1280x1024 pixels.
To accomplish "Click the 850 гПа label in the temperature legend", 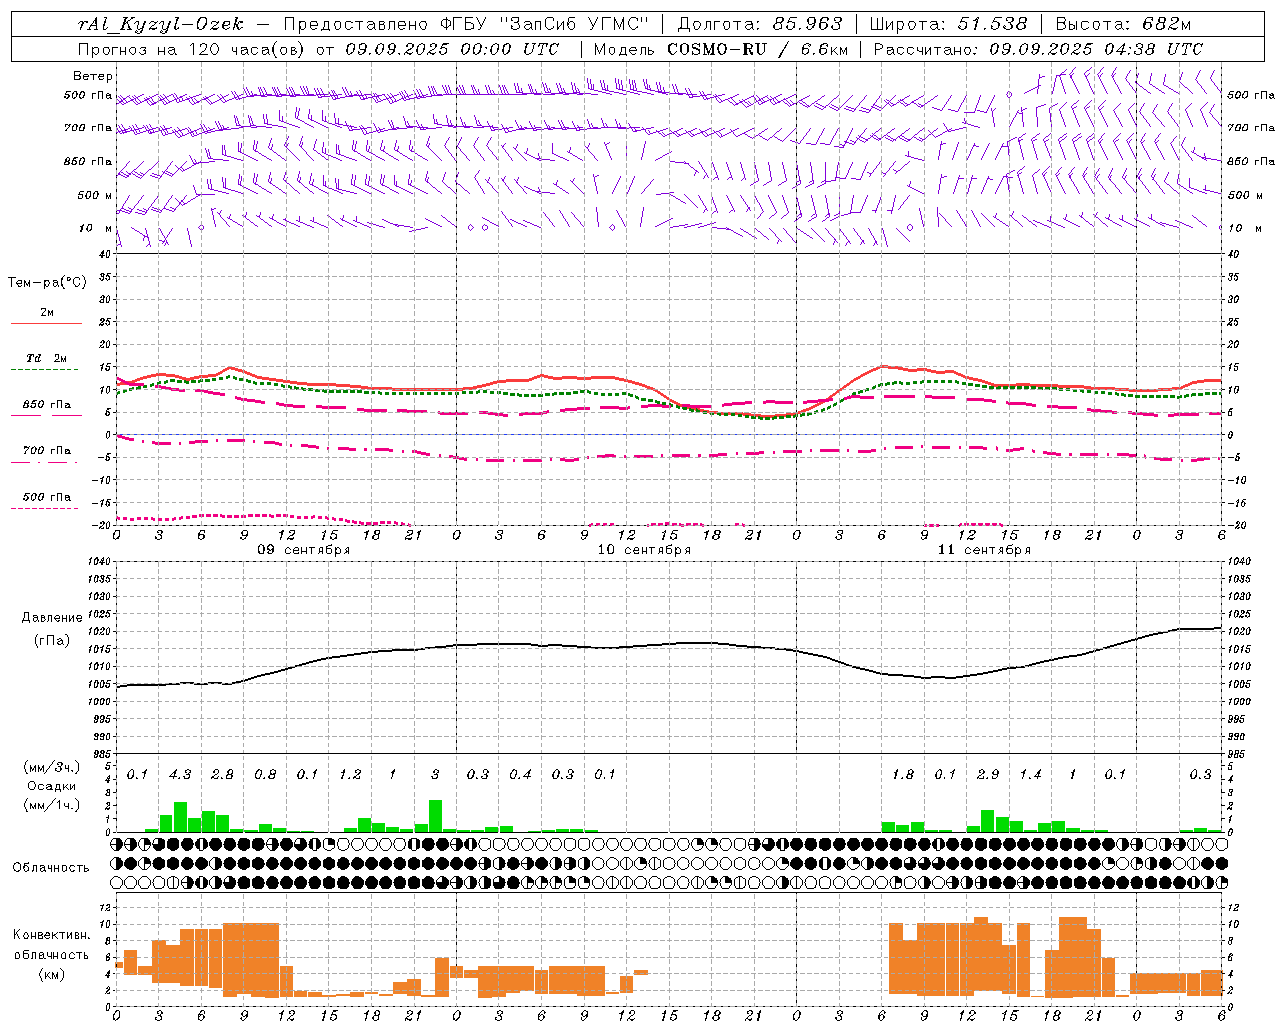I will pos(47,405).
